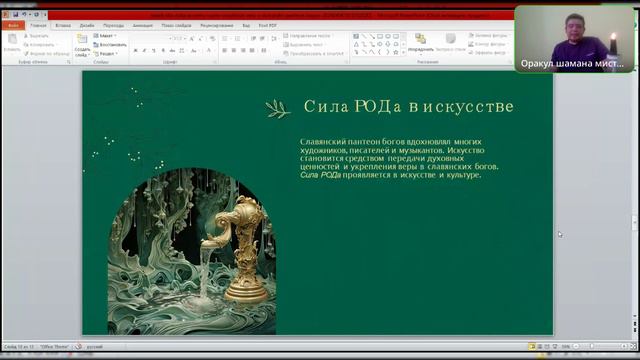Screen dimensions: 640x360
Task: Click the Save icon in quick access toolbar
Action: tap(16, 15)
